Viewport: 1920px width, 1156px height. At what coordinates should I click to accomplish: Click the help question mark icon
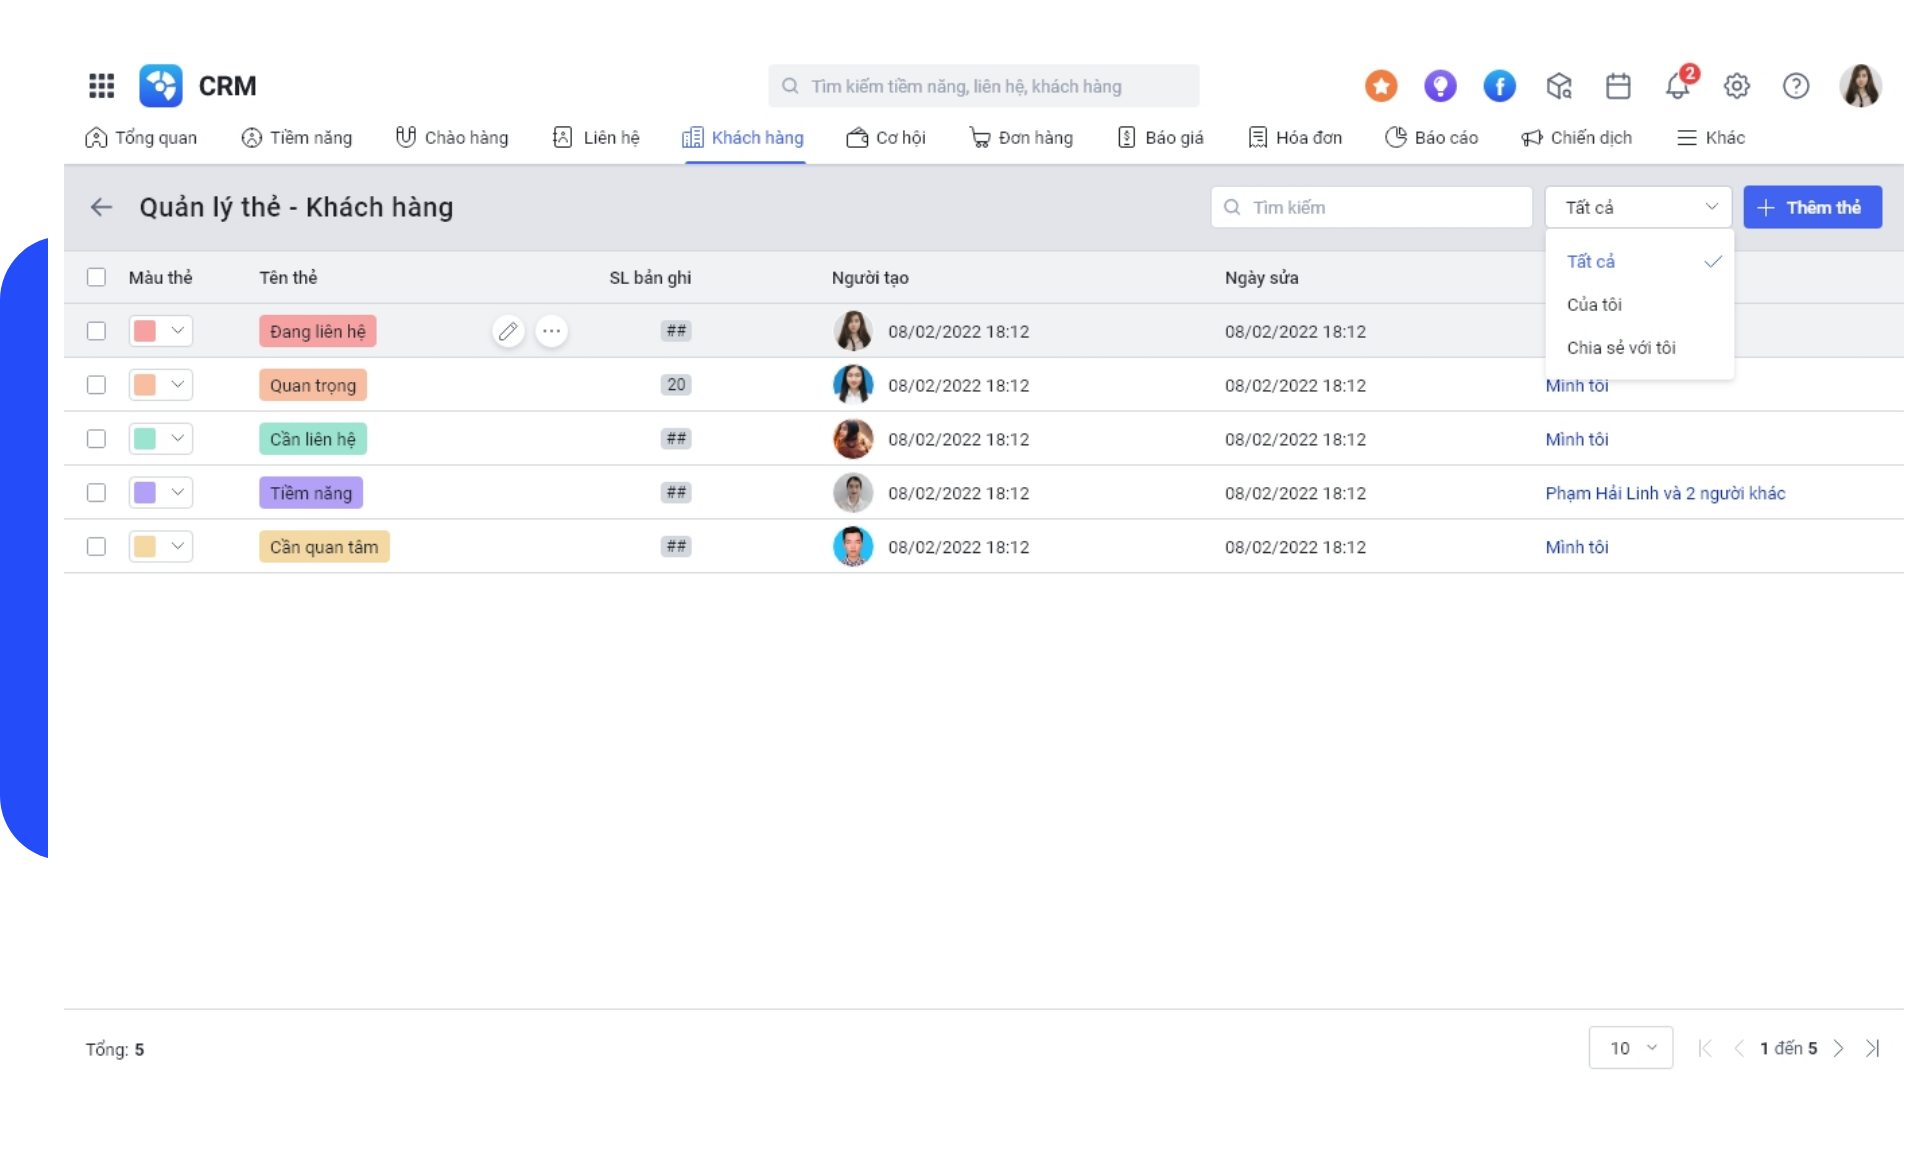[x=1796, y=87]
